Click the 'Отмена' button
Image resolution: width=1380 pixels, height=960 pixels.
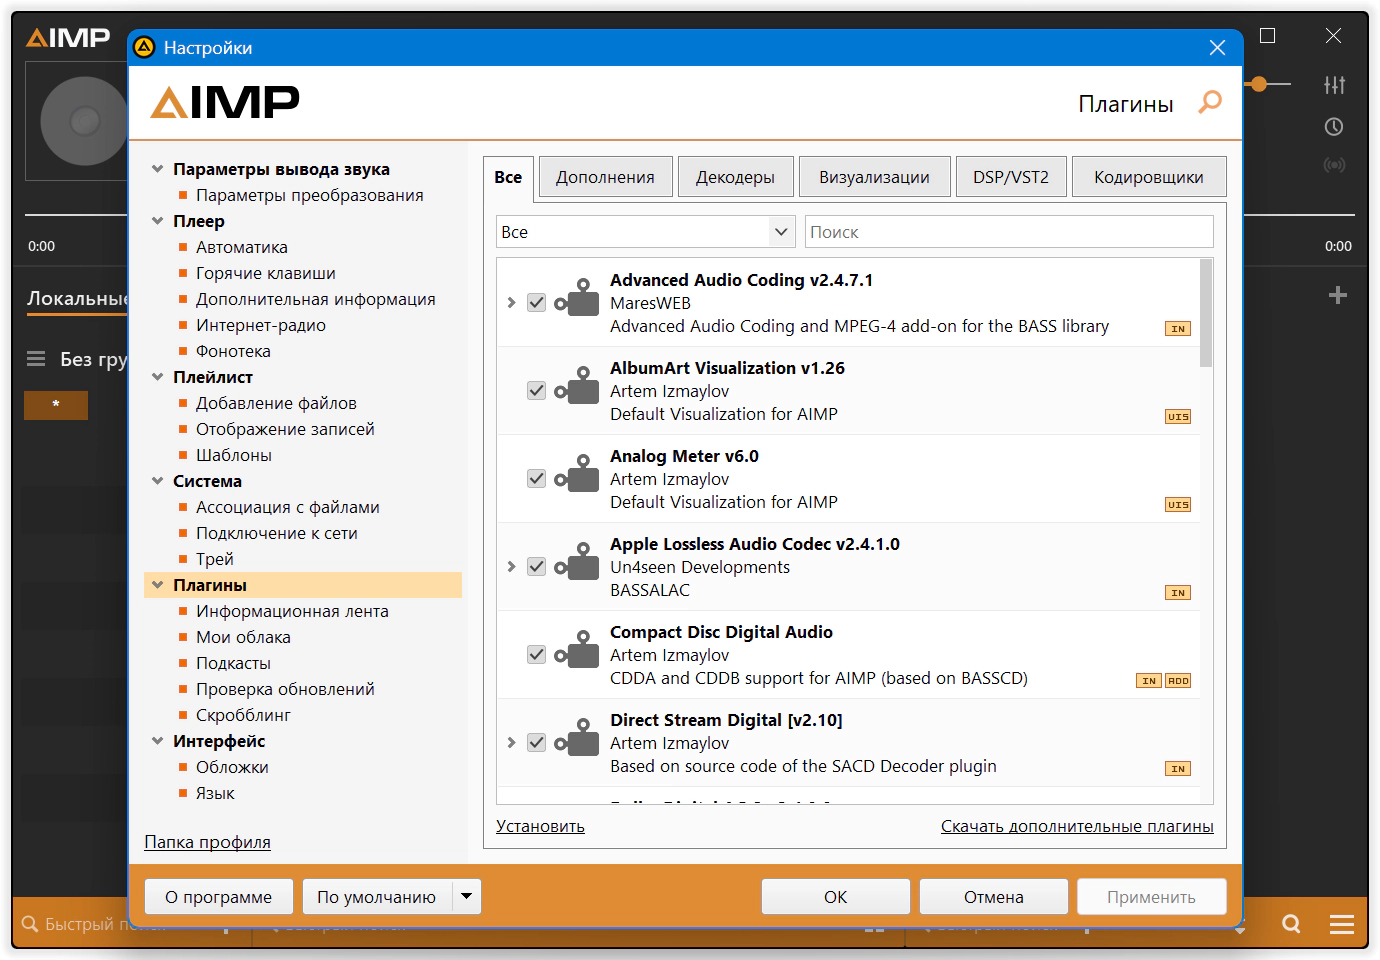pos(994,897)
